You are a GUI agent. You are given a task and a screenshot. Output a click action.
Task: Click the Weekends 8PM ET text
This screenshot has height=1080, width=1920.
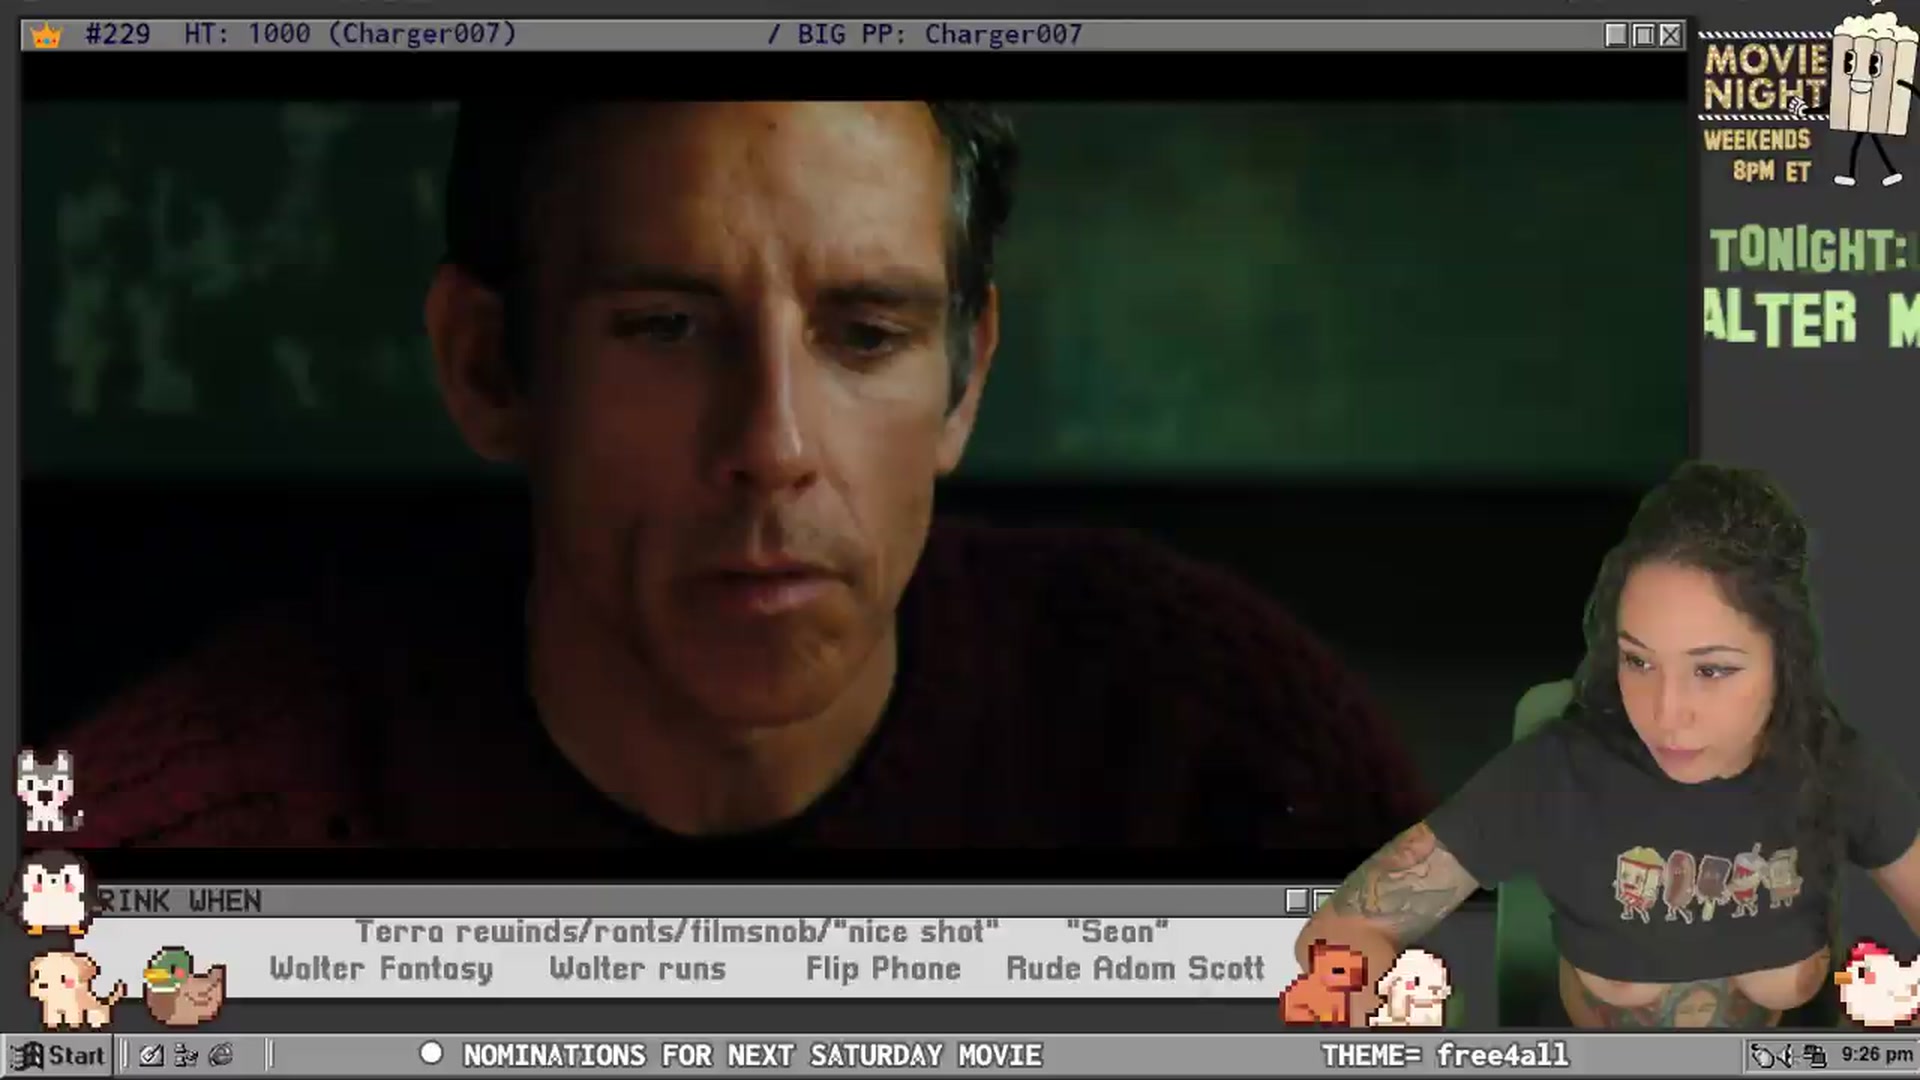point(1758,155)
